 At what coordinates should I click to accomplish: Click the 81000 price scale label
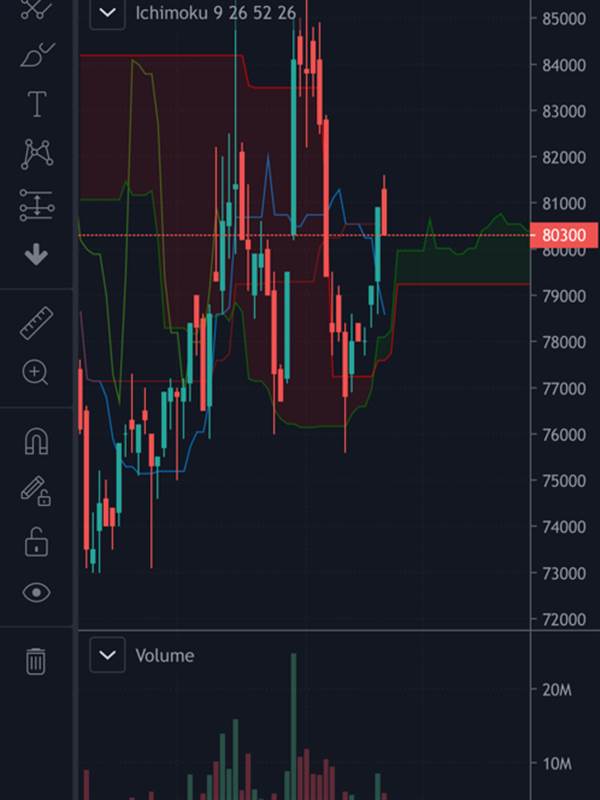tap(564, 203)
